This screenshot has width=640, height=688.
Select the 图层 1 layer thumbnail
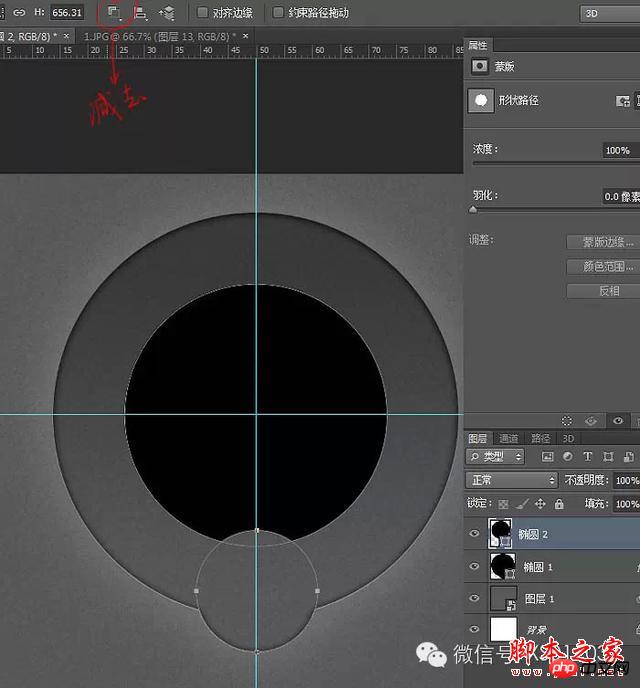(x=503, y=598)
